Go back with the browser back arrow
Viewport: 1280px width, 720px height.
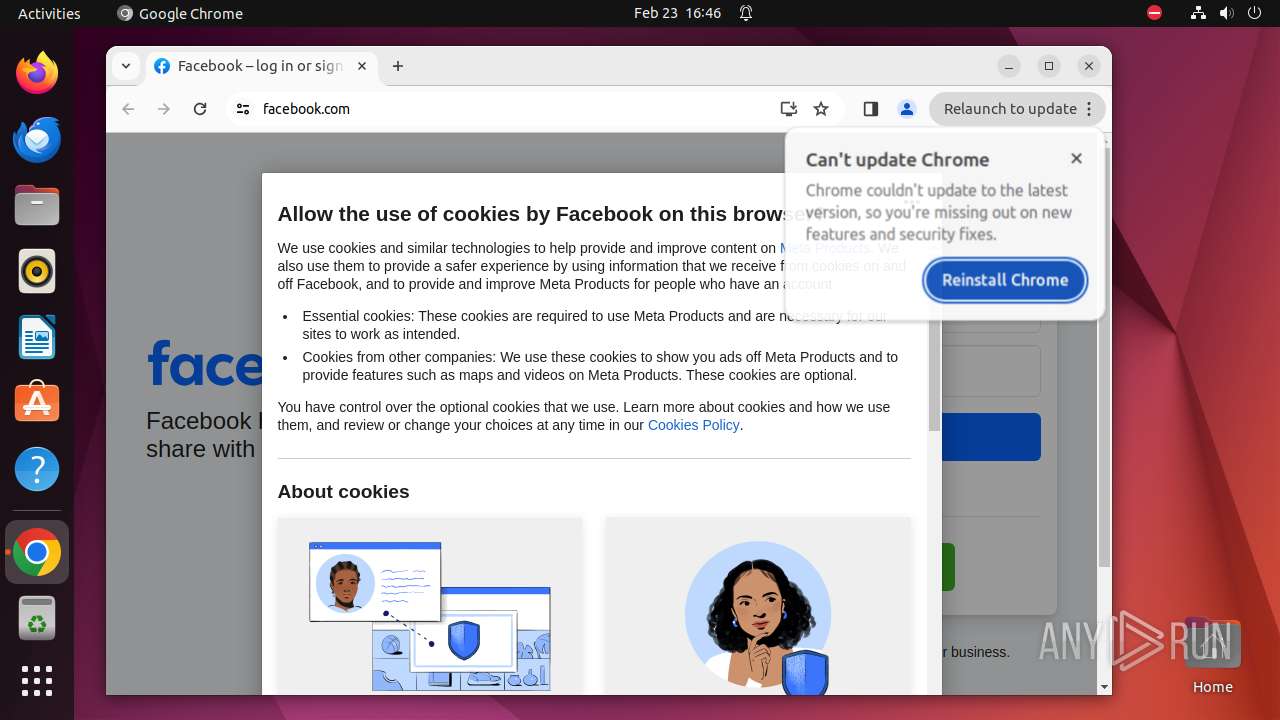click(x=128, y=109)
